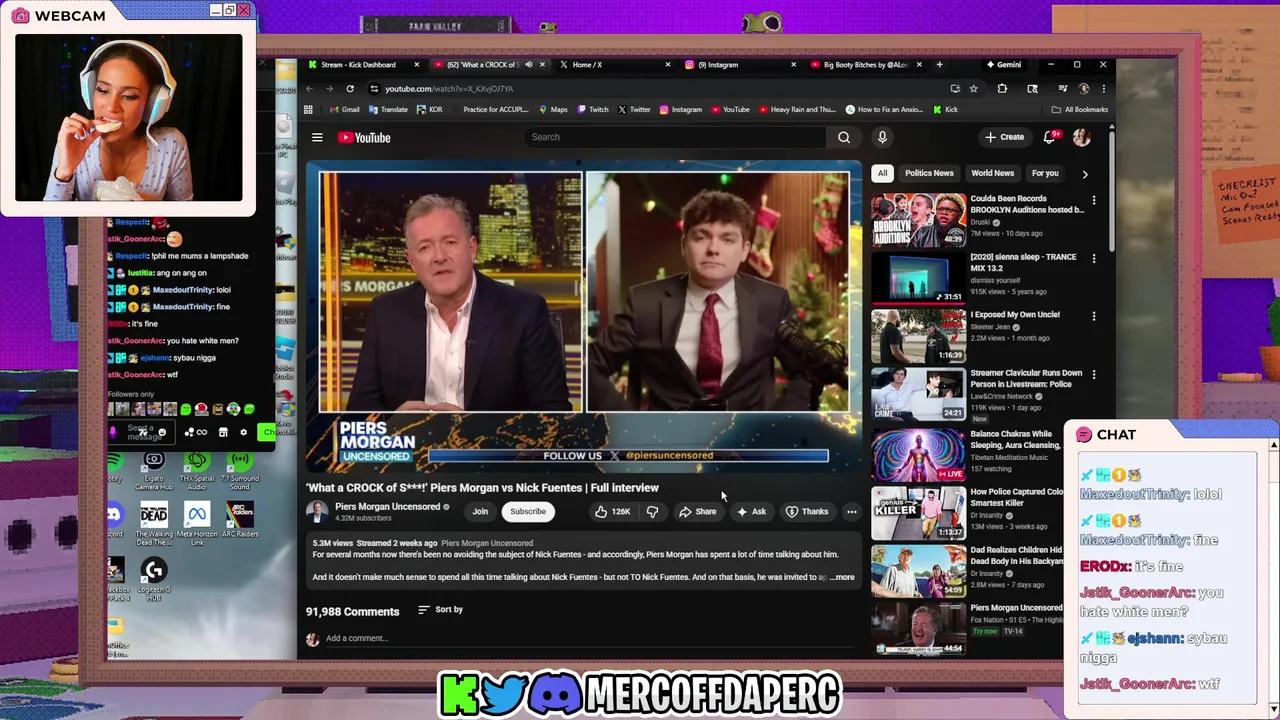
Task: Open options for I Exposed My Own Uncle video
Action: point(1094,316)
